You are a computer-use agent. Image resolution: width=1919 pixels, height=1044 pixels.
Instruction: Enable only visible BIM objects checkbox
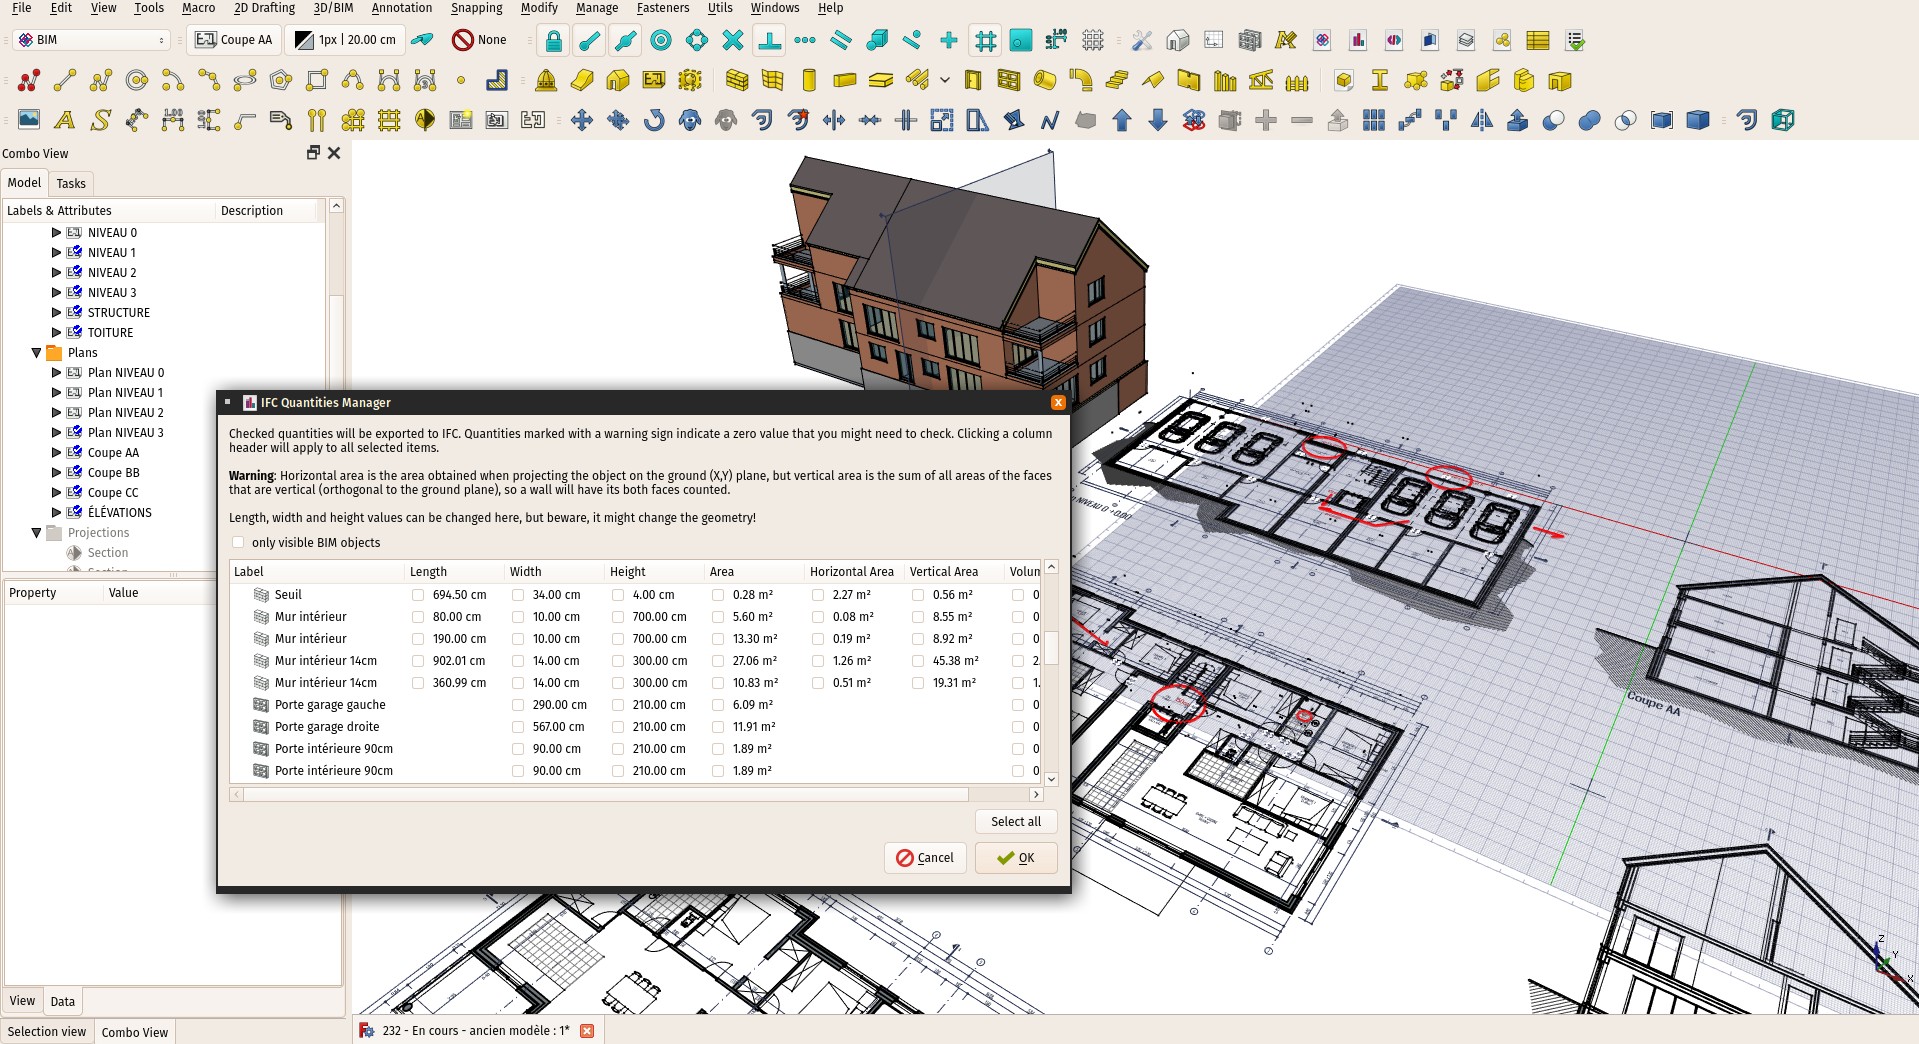[x=238, y=543]
